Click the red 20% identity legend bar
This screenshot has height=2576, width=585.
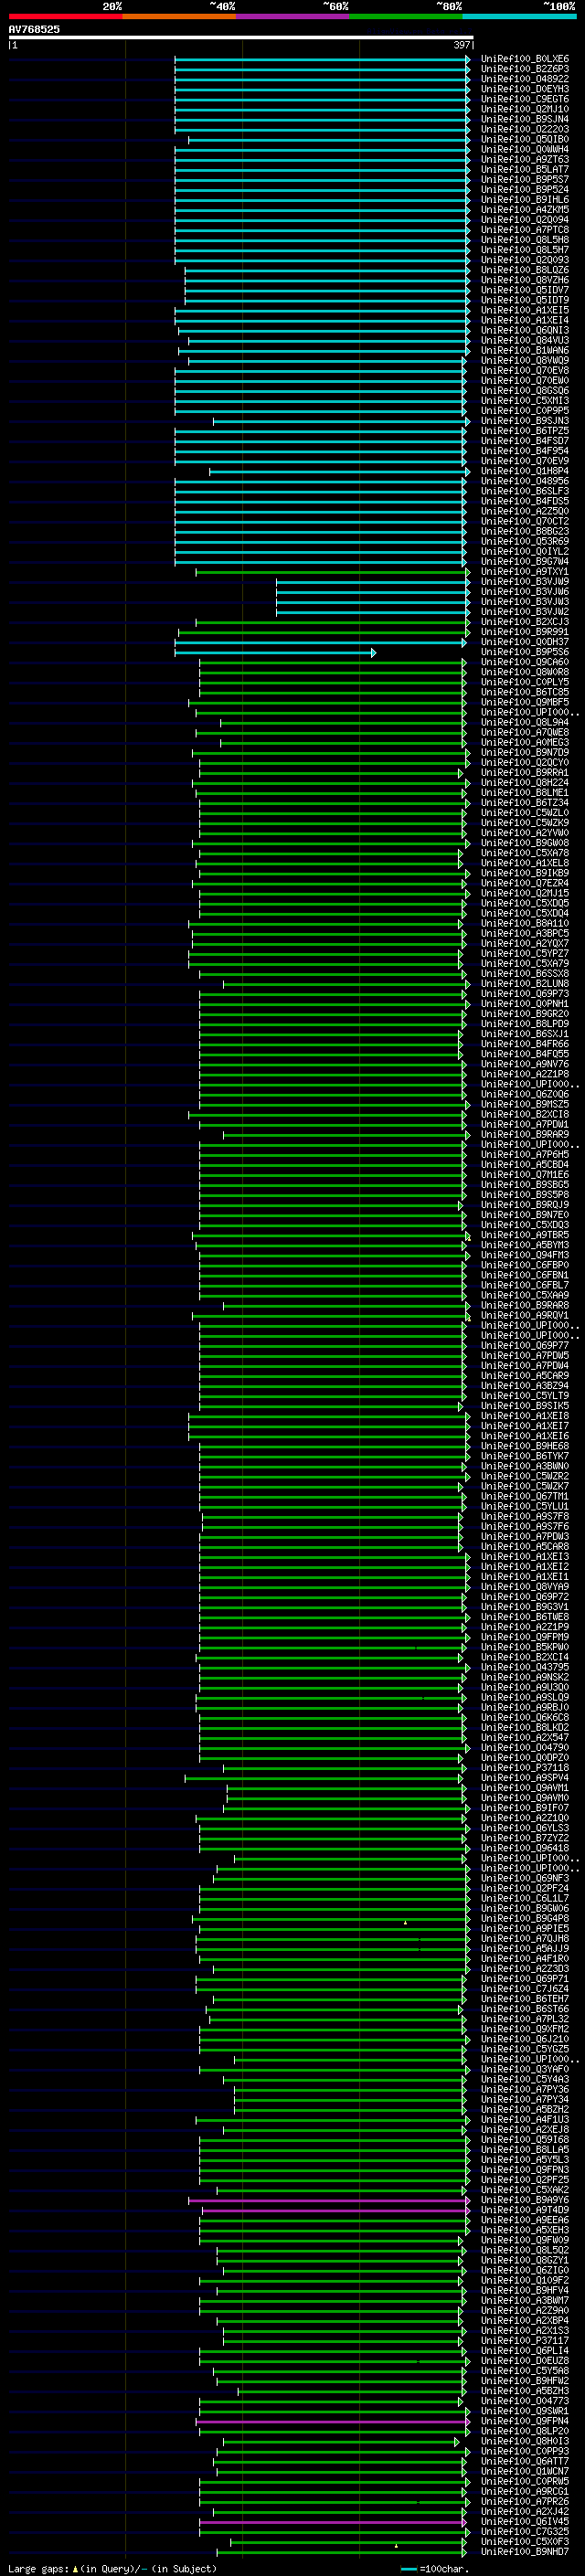click(65, 16)
